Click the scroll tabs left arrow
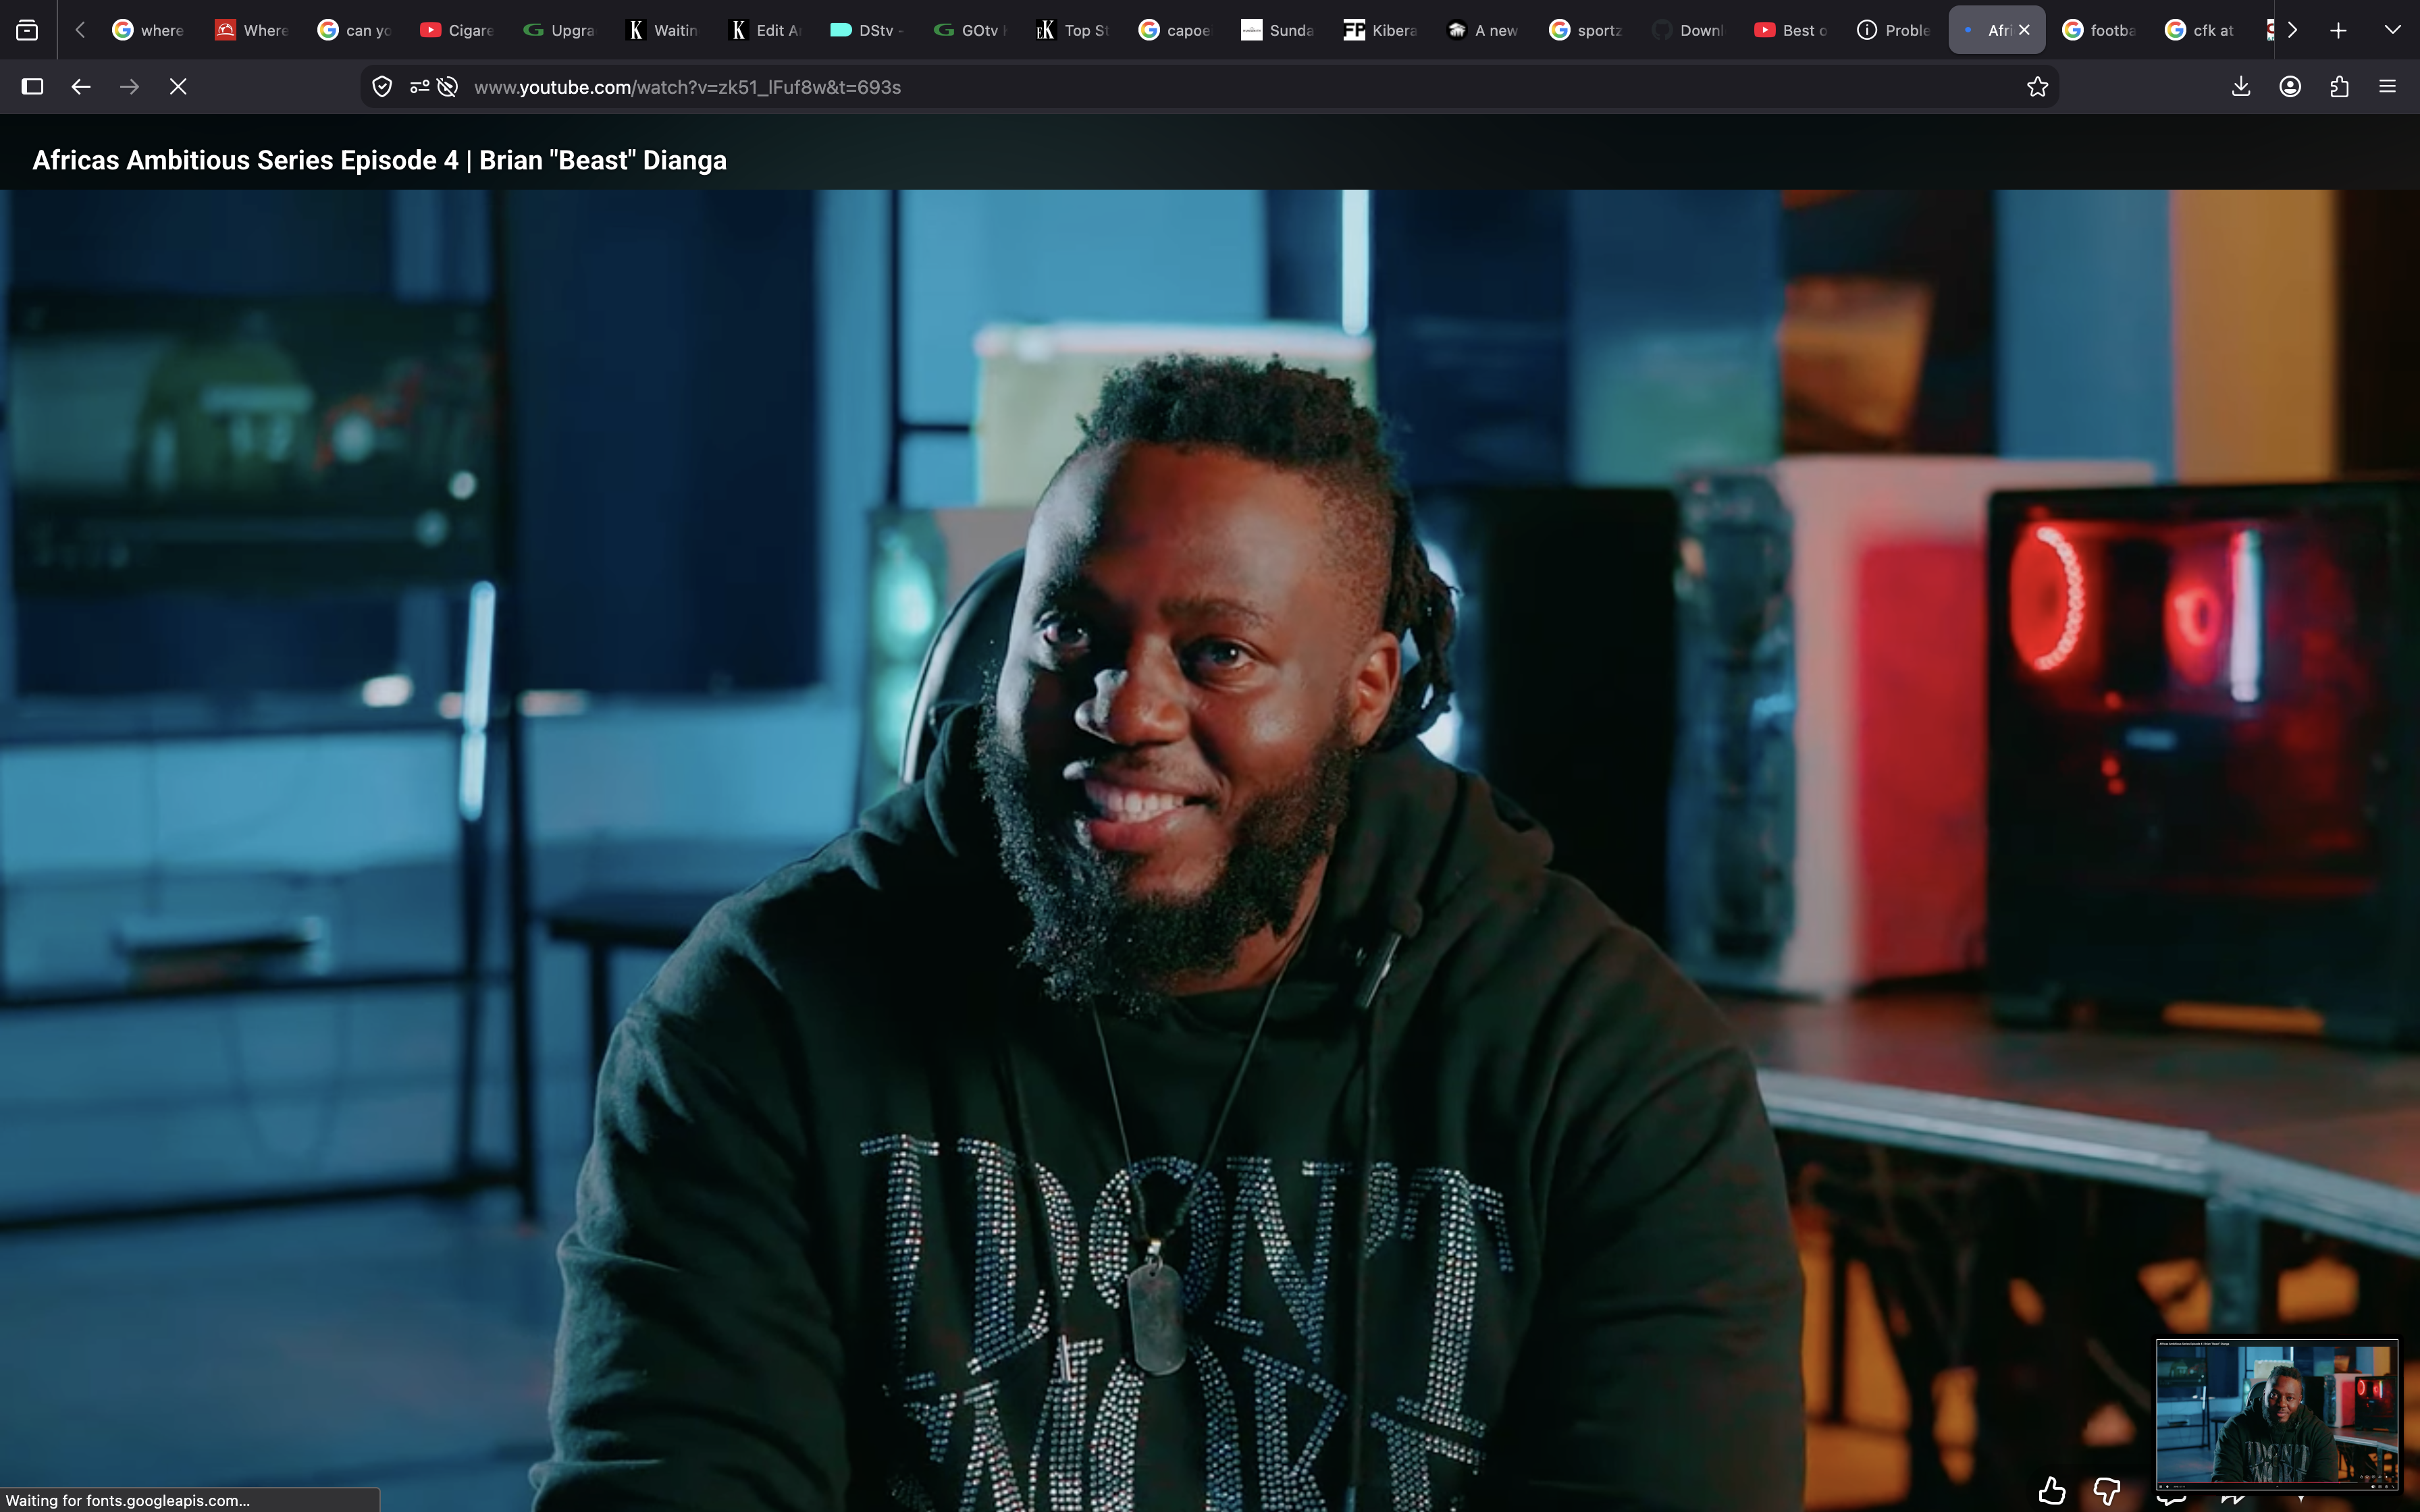This screenshot has width=2420, height=1512. [x=80, y=30]
